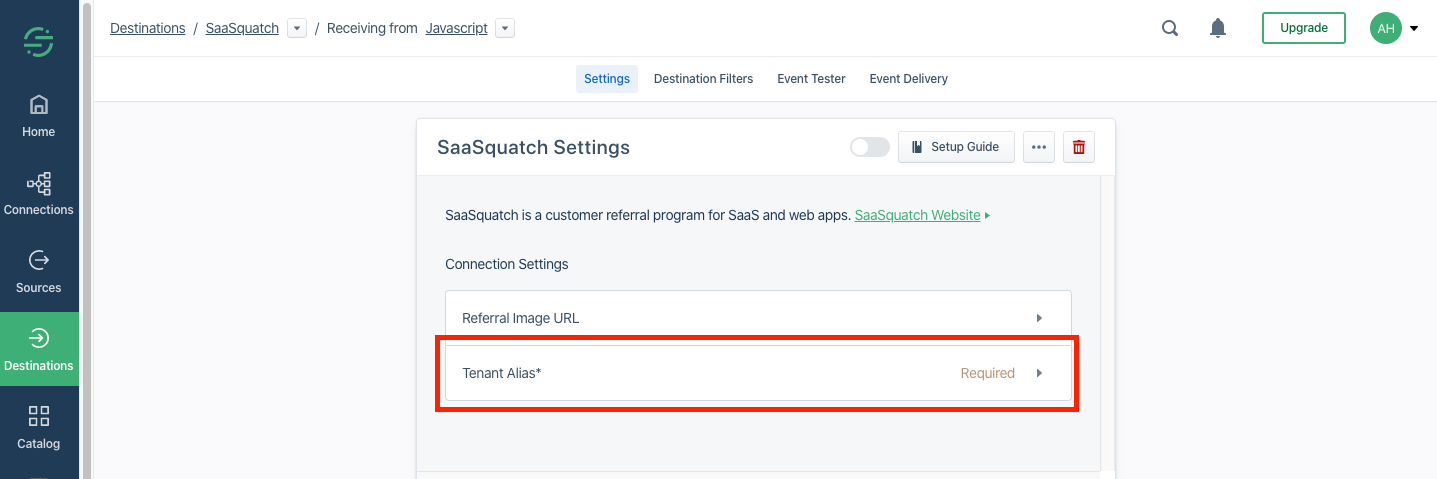Click the sidebar vertical scrollbar

pos(86,240)
